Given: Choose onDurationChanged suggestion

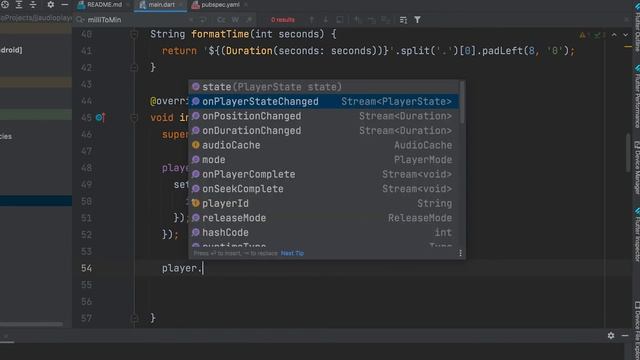Looking at the screenshot, I should click(x=323, y=131).
